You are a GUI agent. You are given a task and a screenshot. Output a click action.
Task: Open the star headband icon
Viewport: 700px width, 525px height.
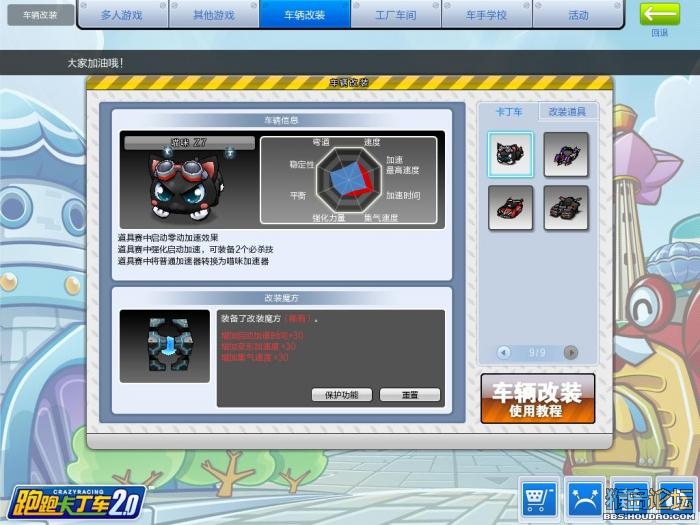(585, 499)
